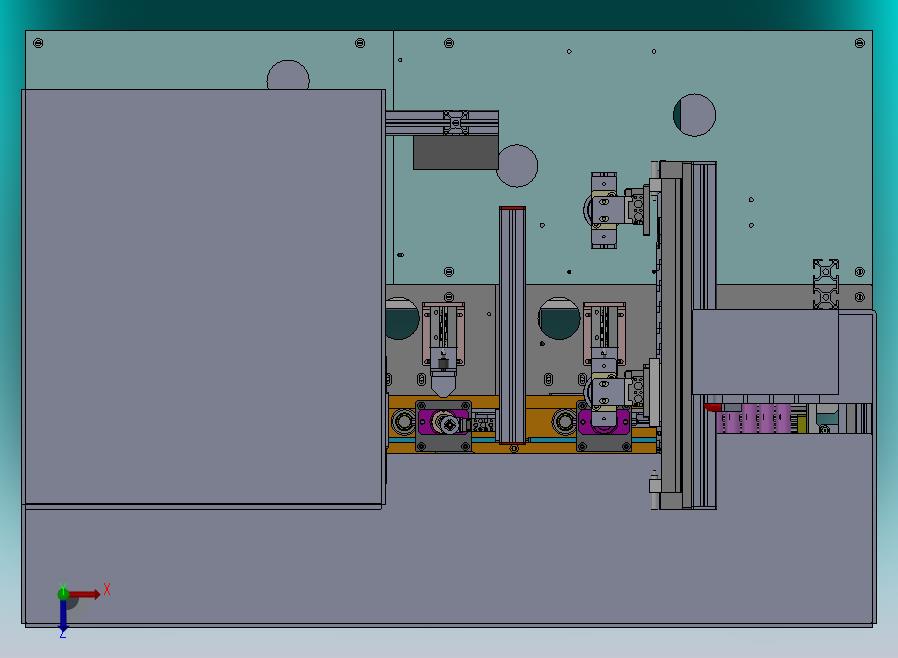This screenshot has width=898, height=658.
Task: Pick the dark gray rectangular block under the extrusion
Action: click(455, 152)
